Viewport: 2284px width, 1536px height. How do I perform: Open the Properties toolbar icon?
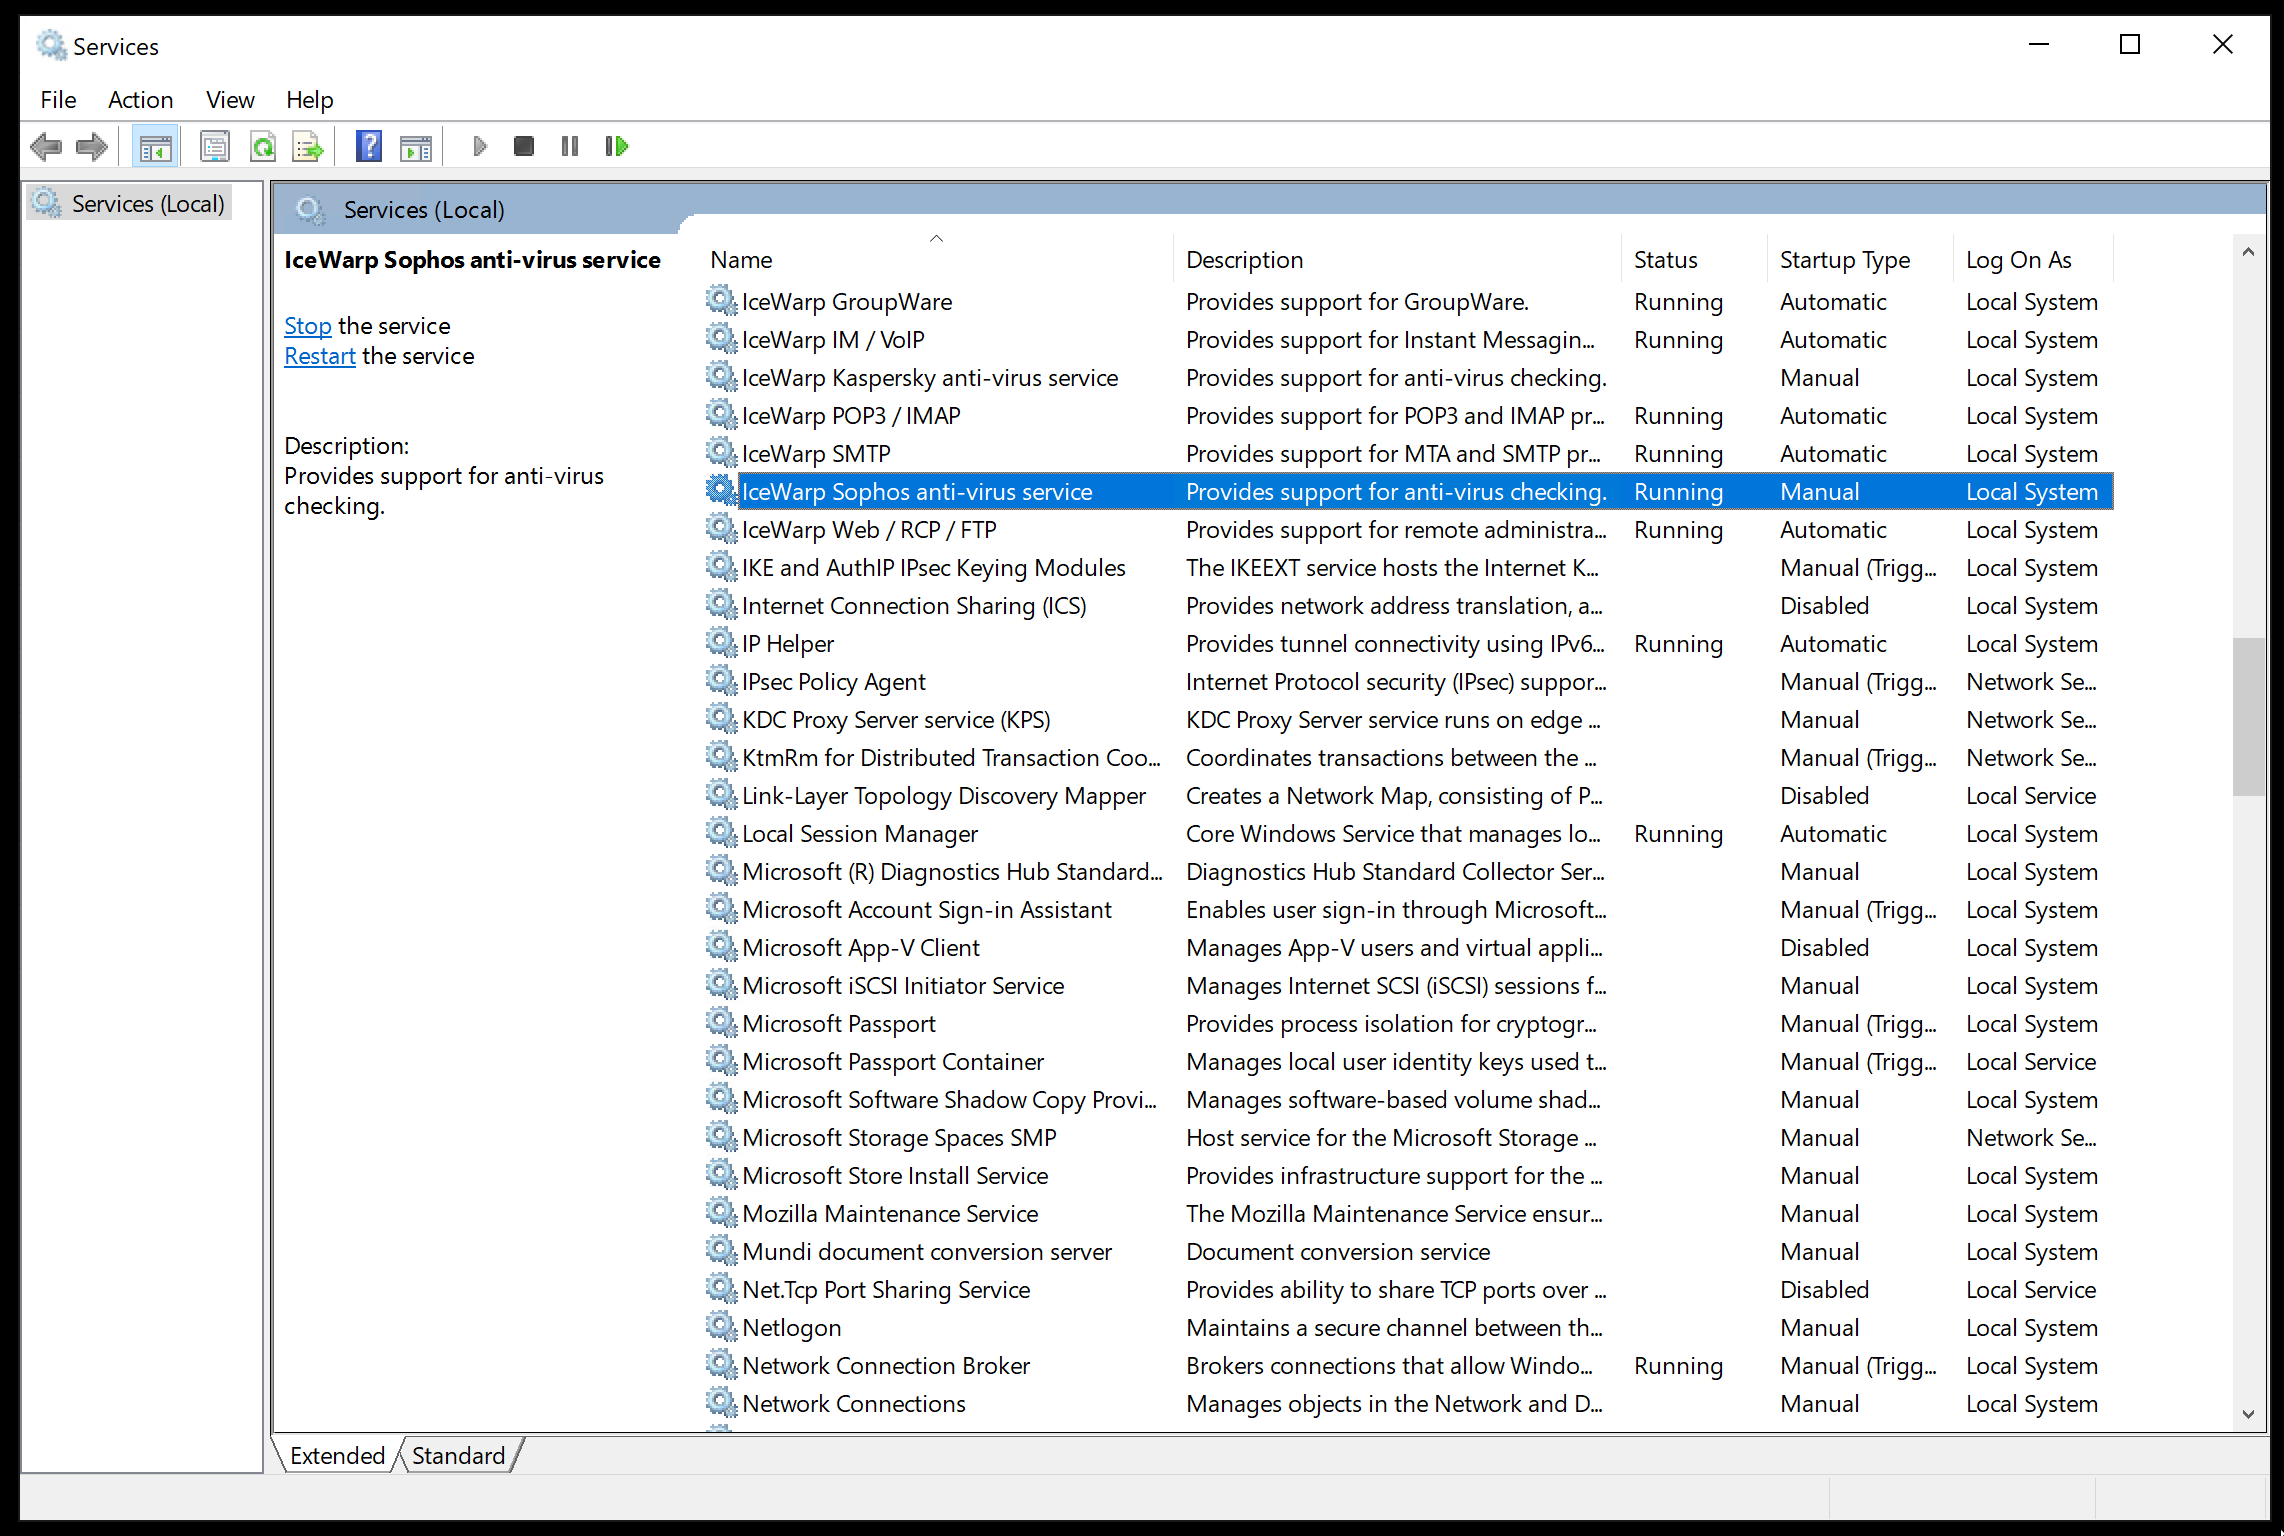215,147
